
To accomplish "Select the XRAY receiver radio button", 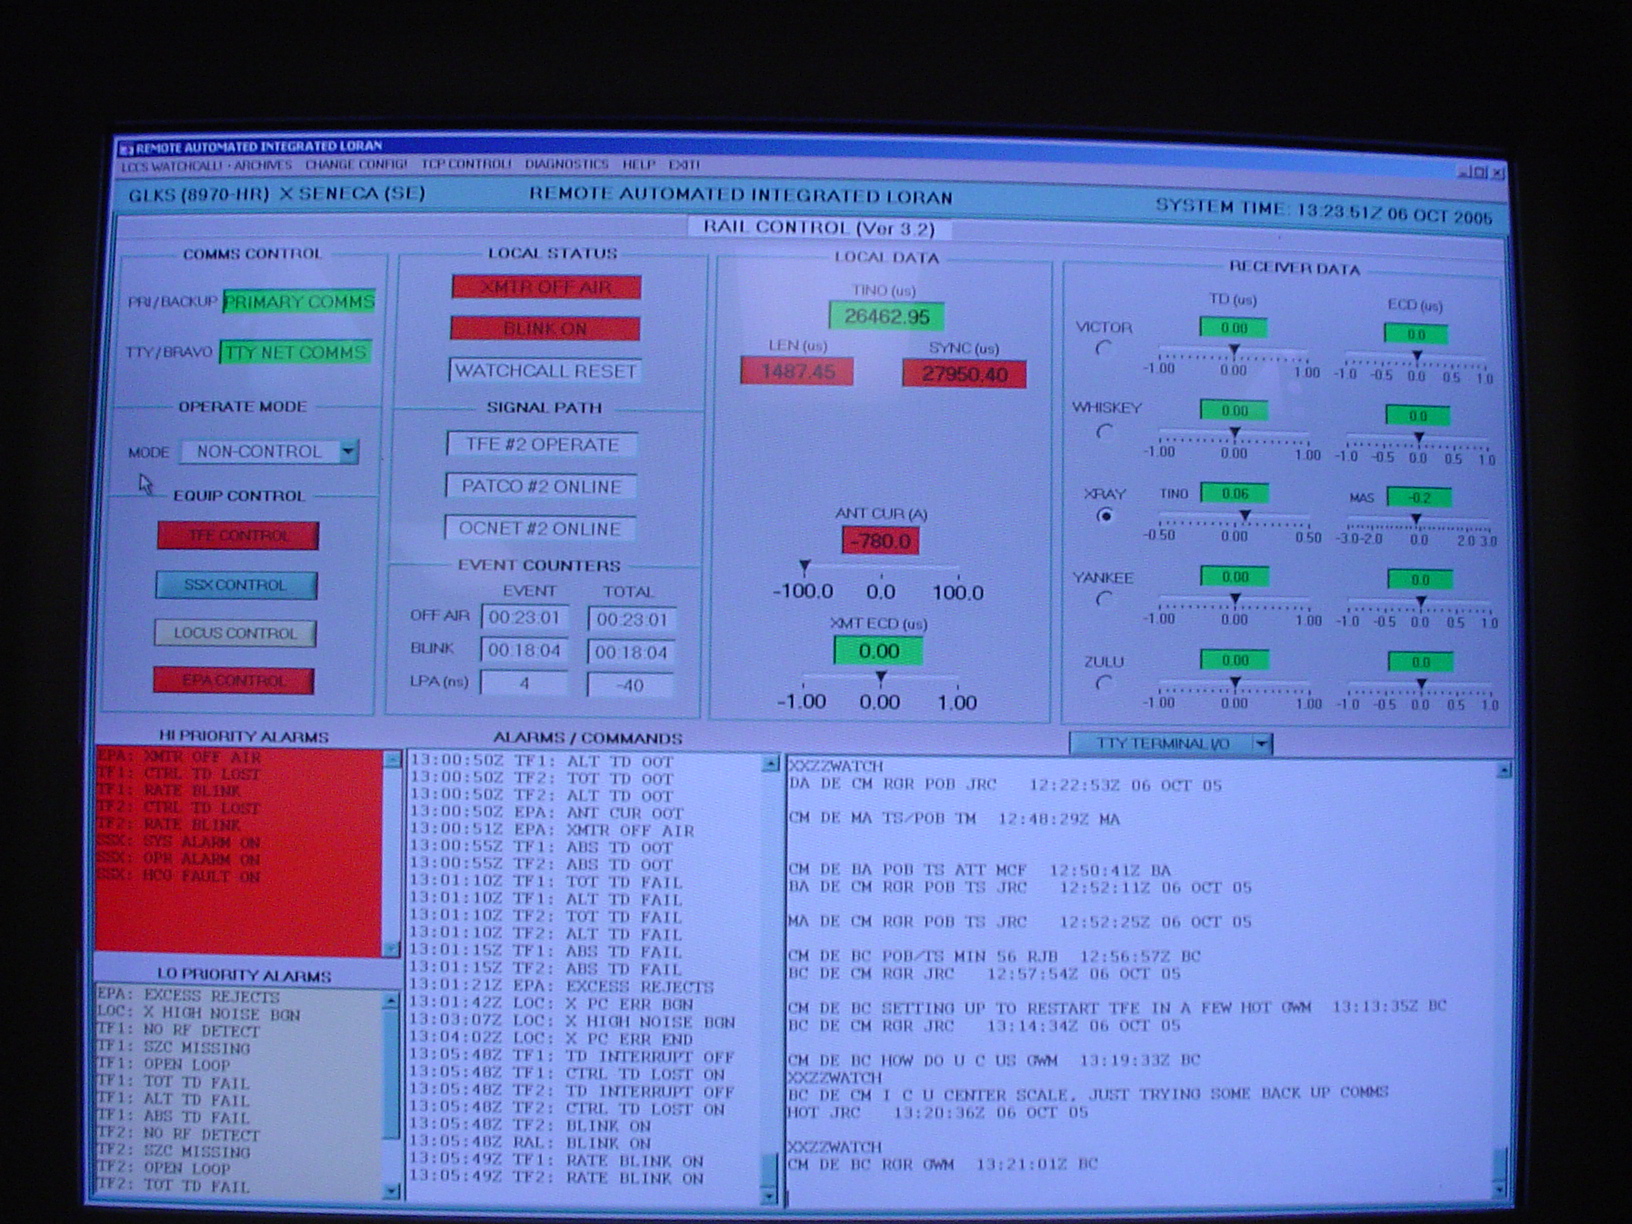I will pos(1105,516).
